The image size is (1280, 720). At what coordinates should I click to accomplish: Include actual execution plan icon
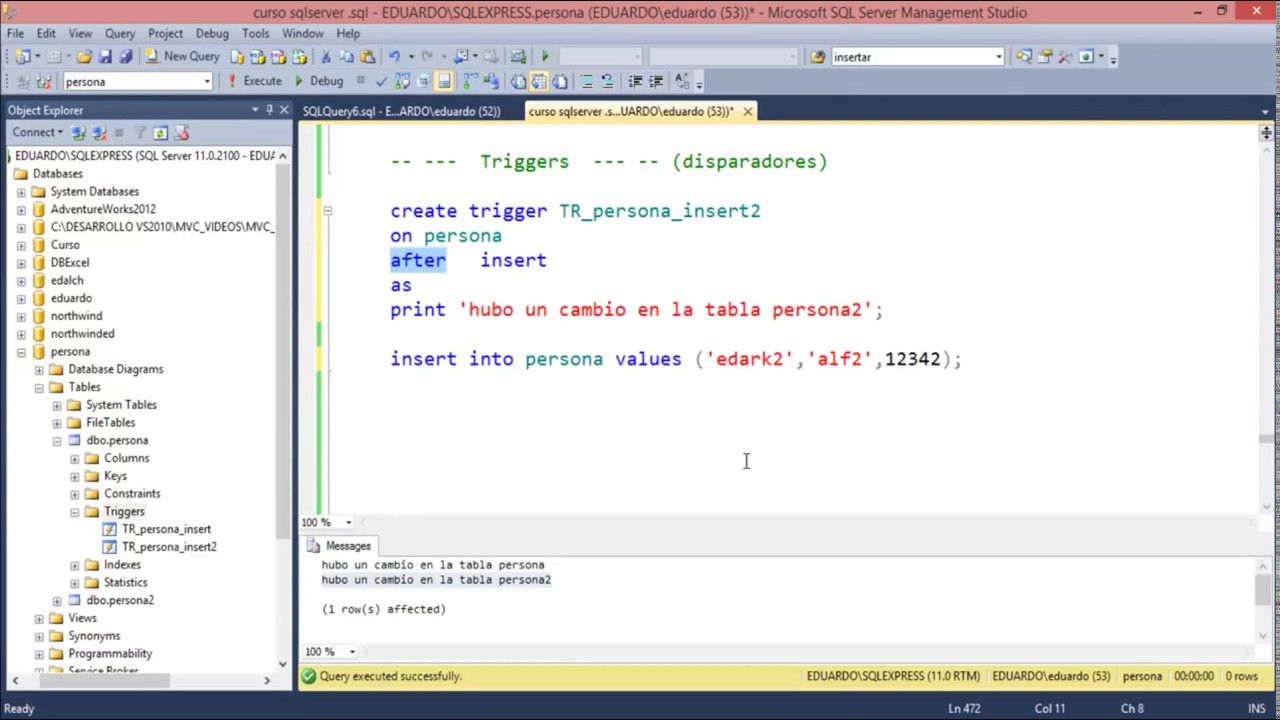click(x=469, y=81)
